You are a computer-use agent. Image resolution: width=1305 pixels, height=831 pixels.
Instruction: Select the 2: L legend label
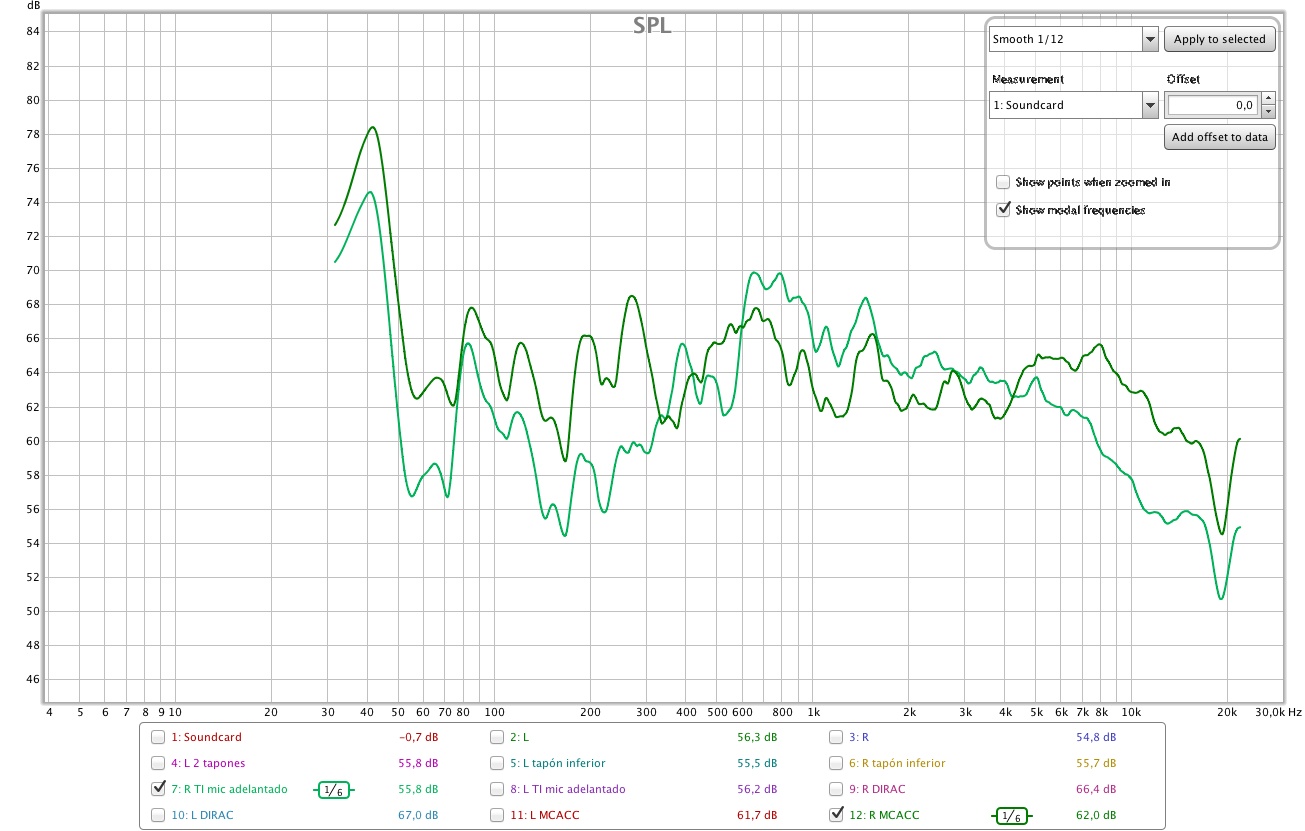[x=519, y=737]
